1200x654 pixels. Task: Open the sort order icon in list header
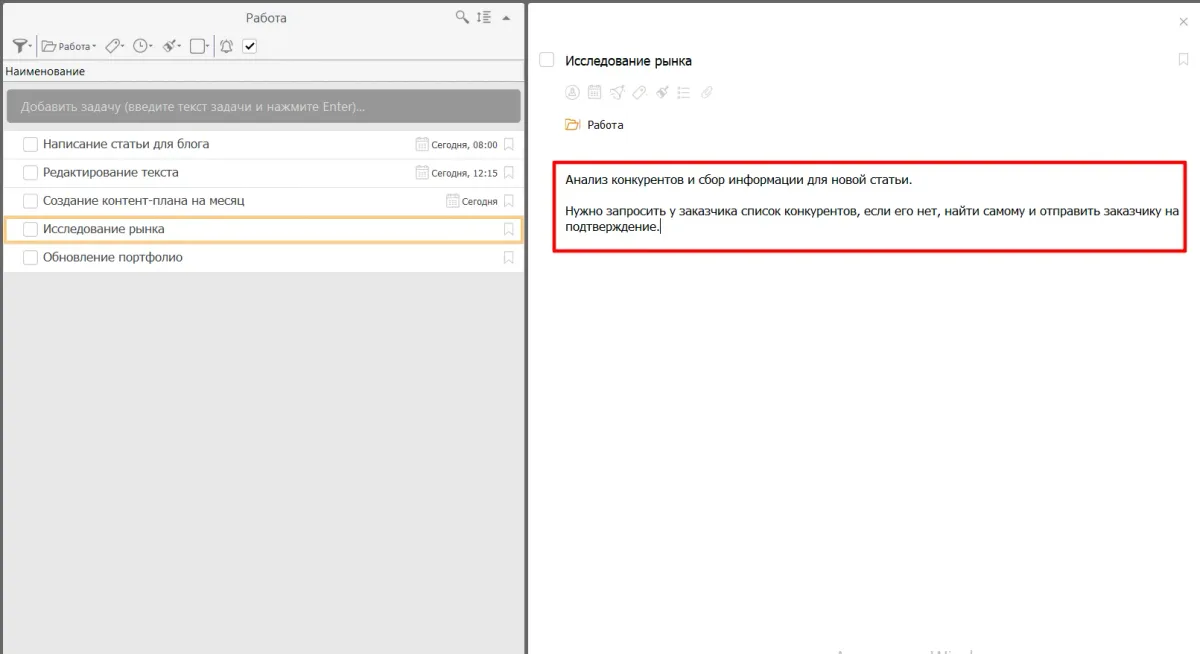(x=484, y=17)
